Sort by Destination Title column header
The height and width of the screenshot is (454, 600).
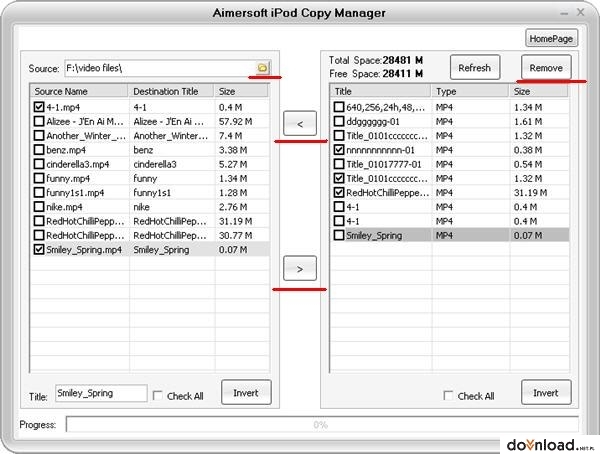171,91
